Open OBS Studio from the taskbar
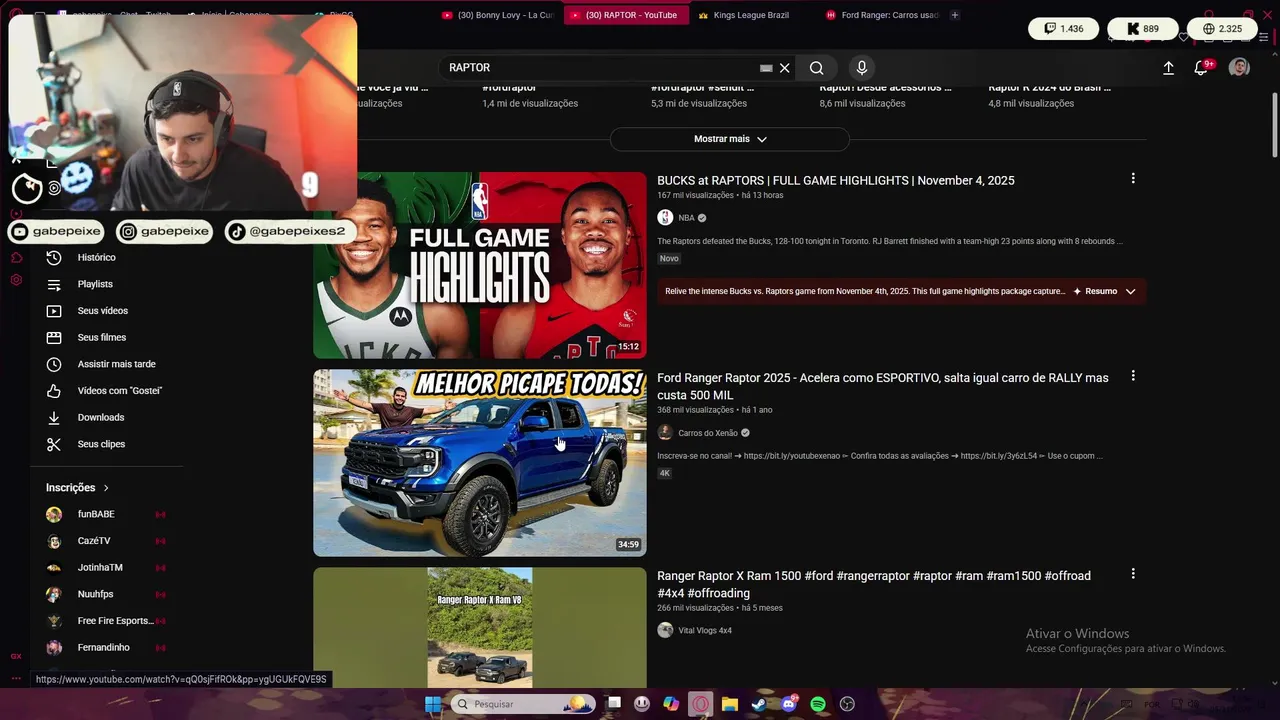The image size is (1280, 720). pos(848,704)
